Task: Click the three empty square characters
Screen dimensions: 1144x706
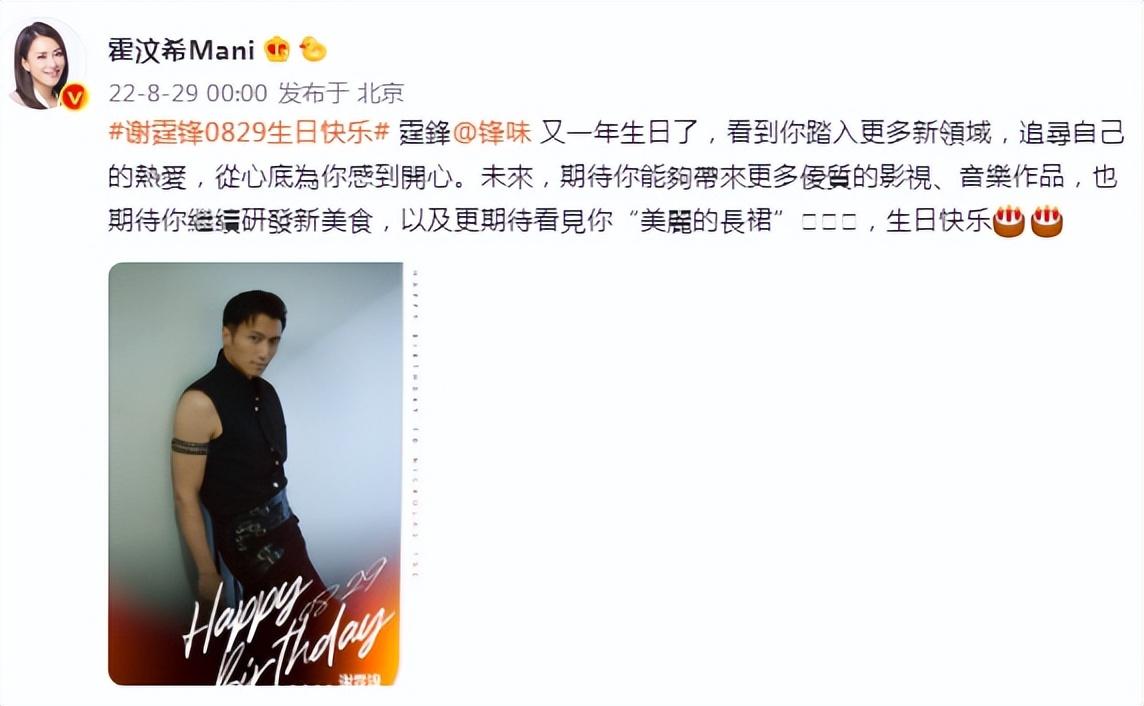Action: (829, 221)
